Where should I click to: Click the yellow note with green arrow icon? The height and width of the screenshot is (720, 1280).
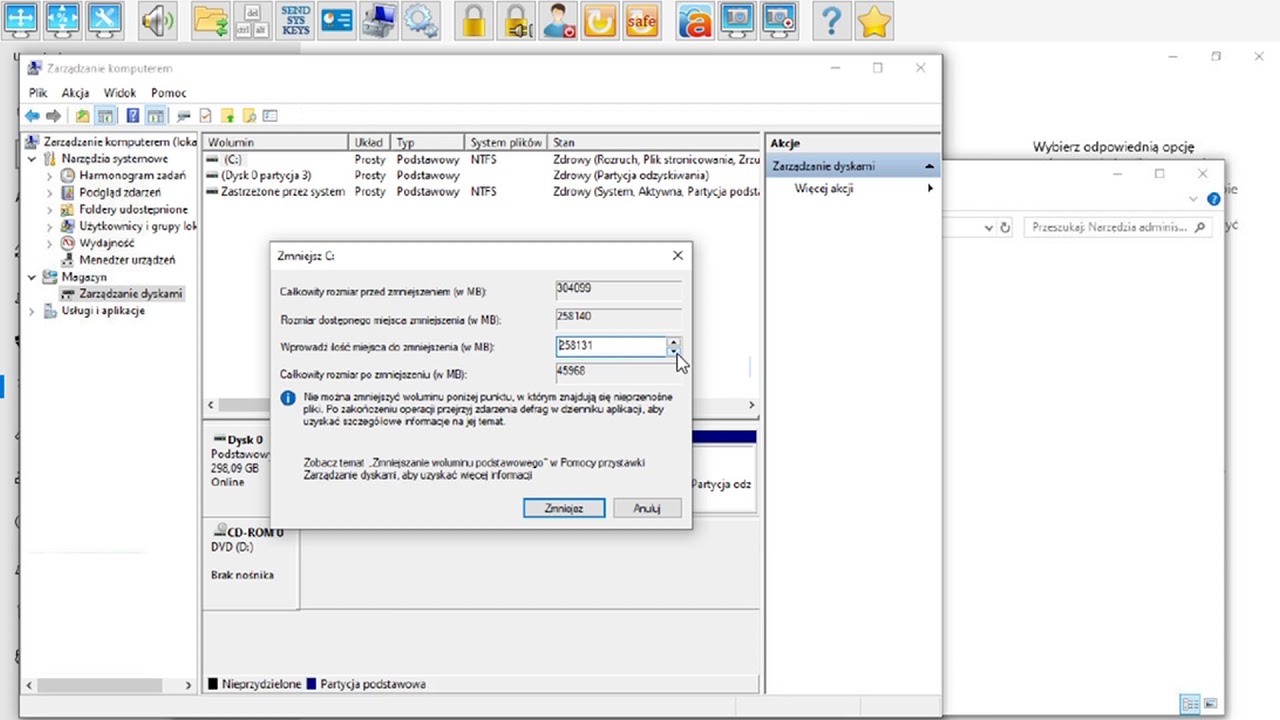pyautogui.click(x=227, y=116)
